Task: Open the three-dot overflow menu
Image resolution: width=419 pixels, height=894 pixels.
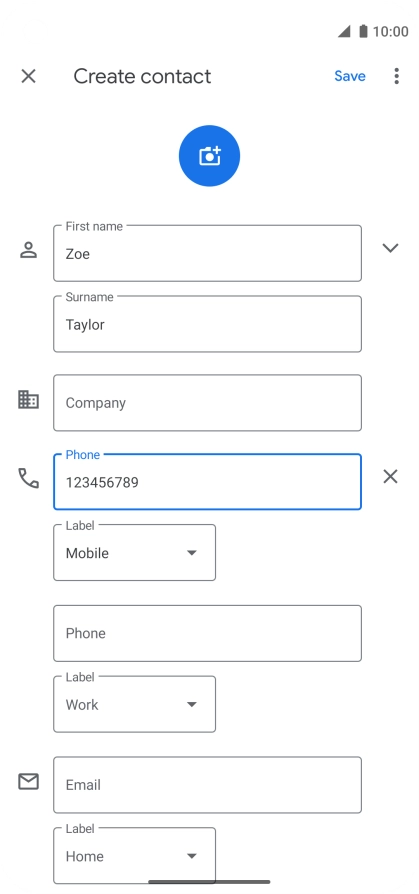Action: click(396, 76)
